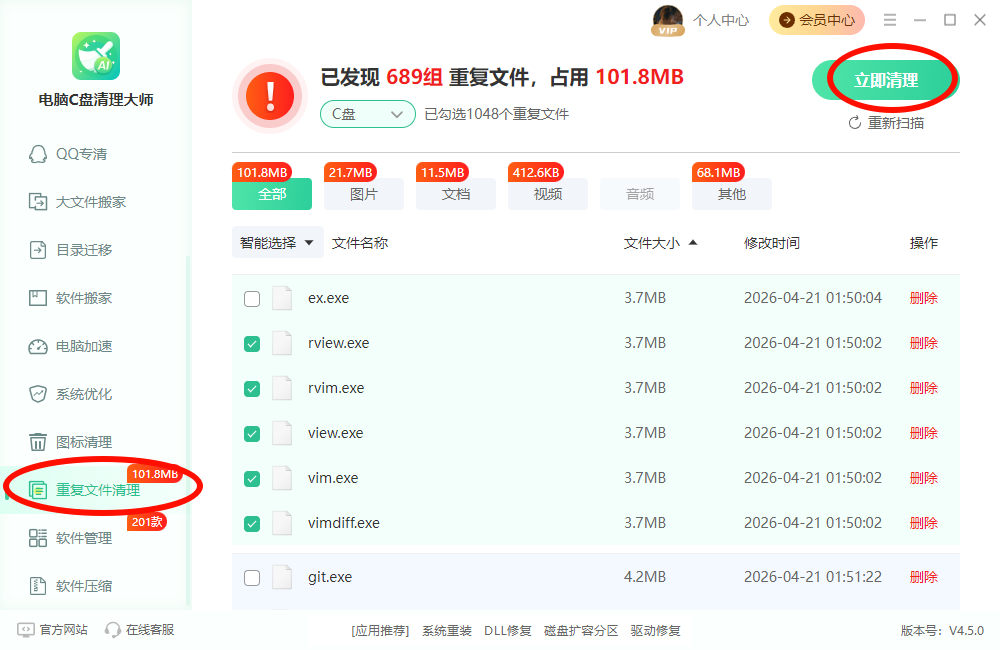The width and height of the screenshot is (1000, 650).
Task: Switch to the 图片 tab
Action: click(x=364, y=194)
